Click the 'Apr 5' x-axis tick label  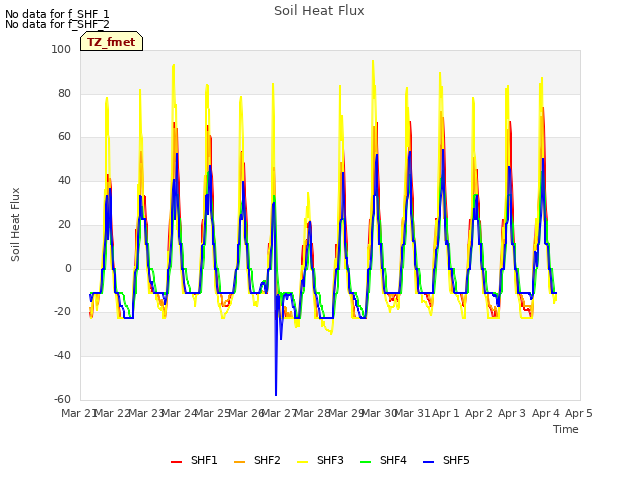[x=578, y=413]
